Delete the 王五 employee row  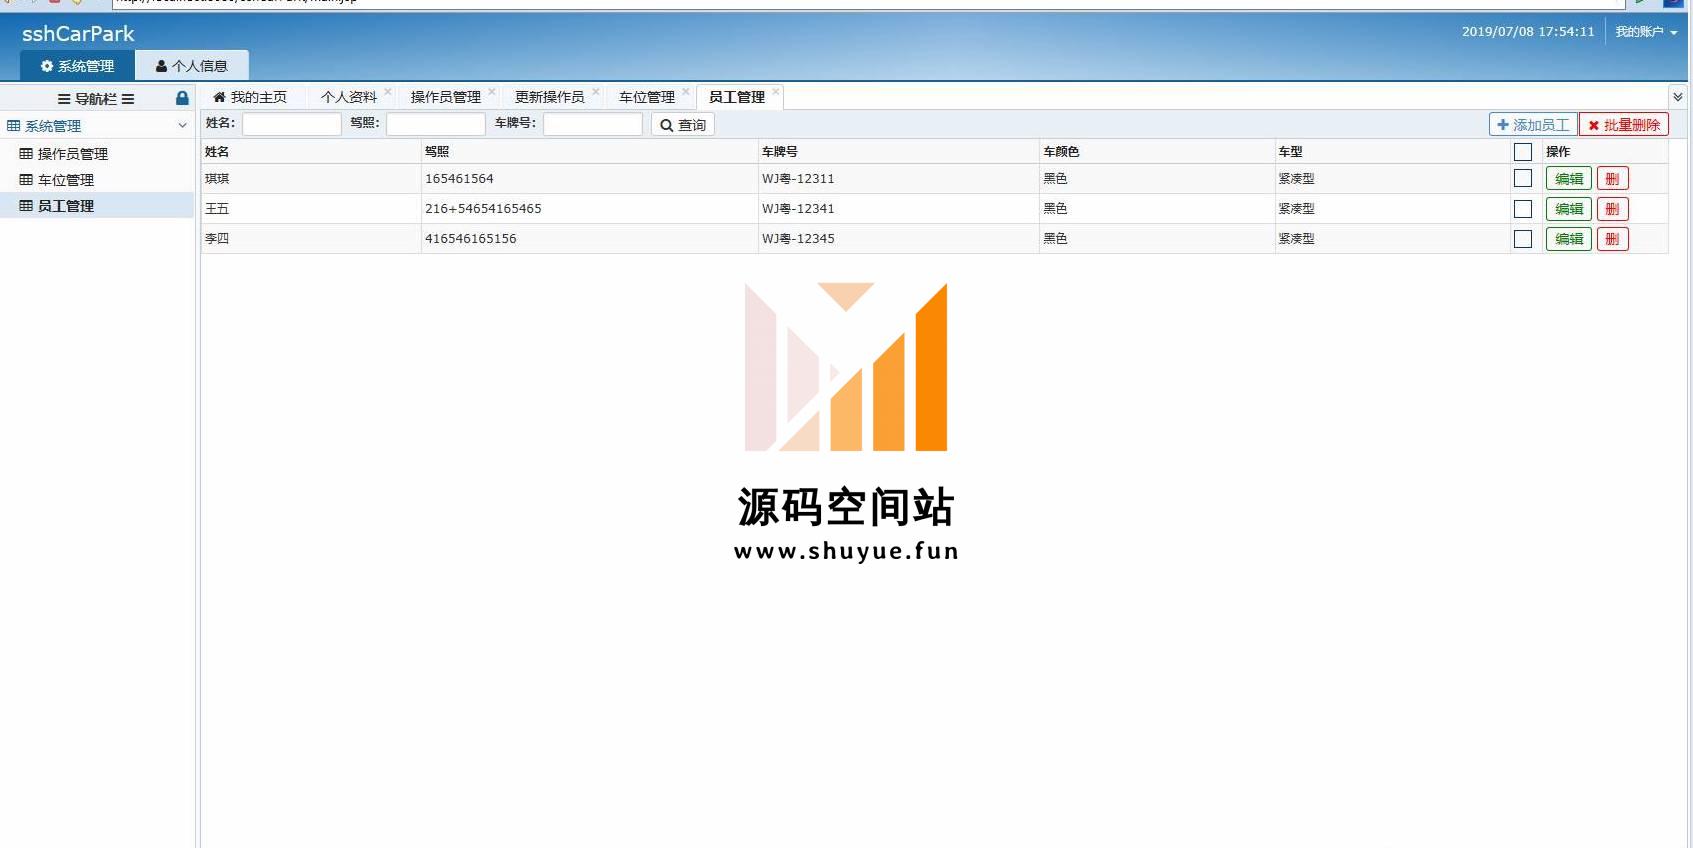1613,209
